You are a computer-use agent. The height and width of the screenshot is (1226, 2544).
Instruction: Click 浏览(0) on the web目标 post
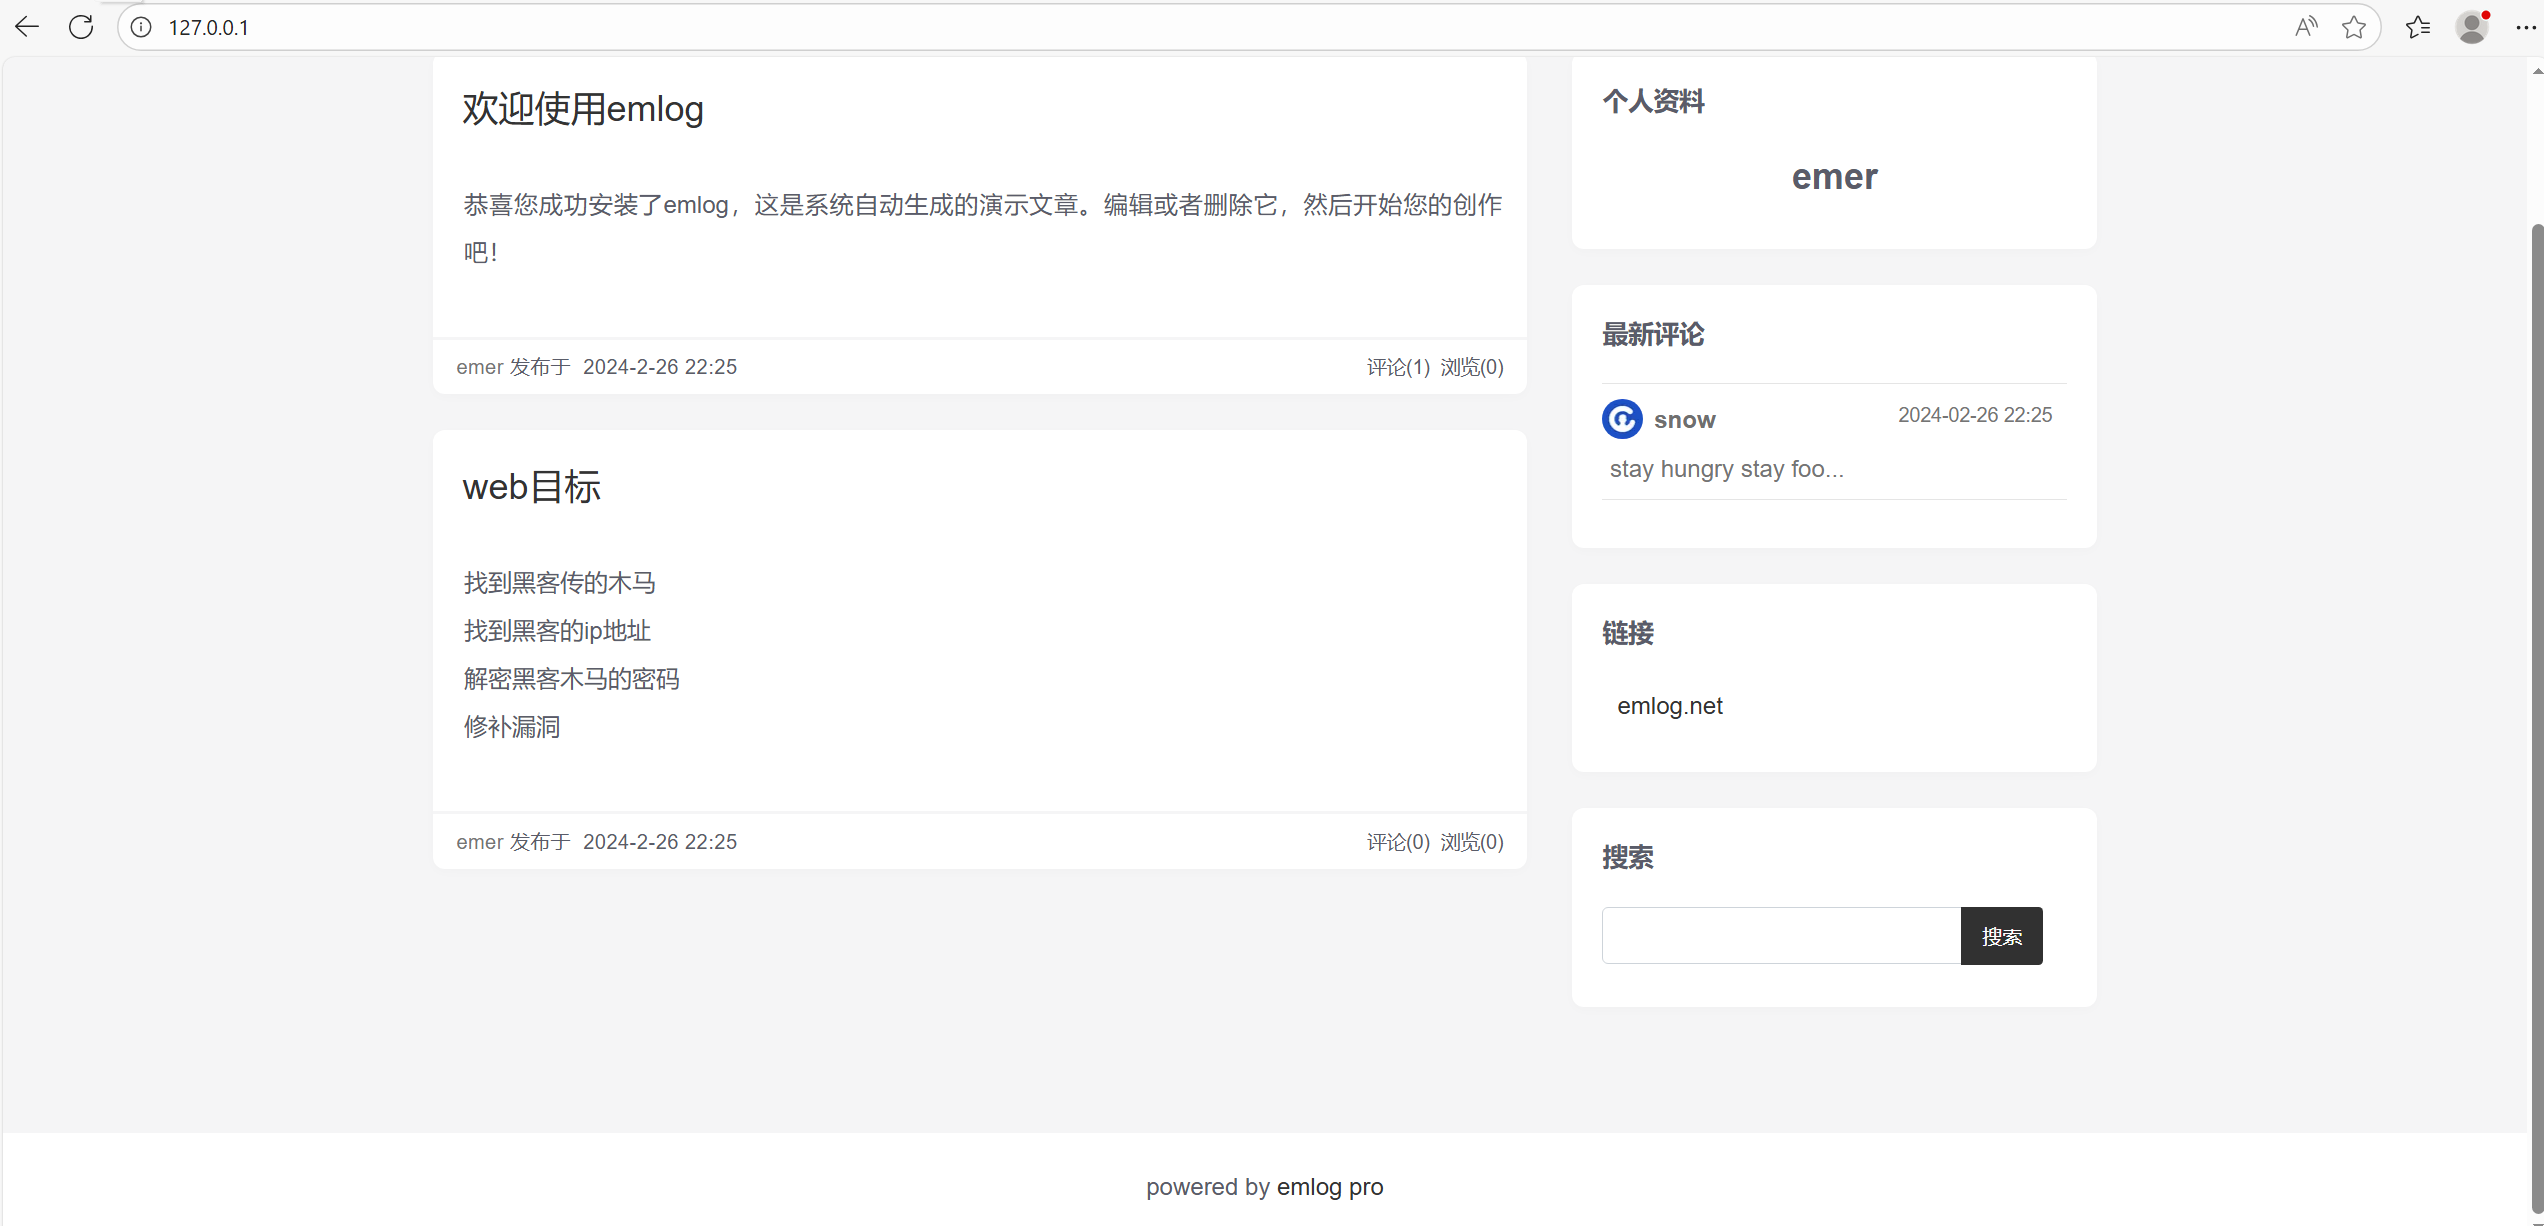pyautogui.click(x=1472, y=842)
